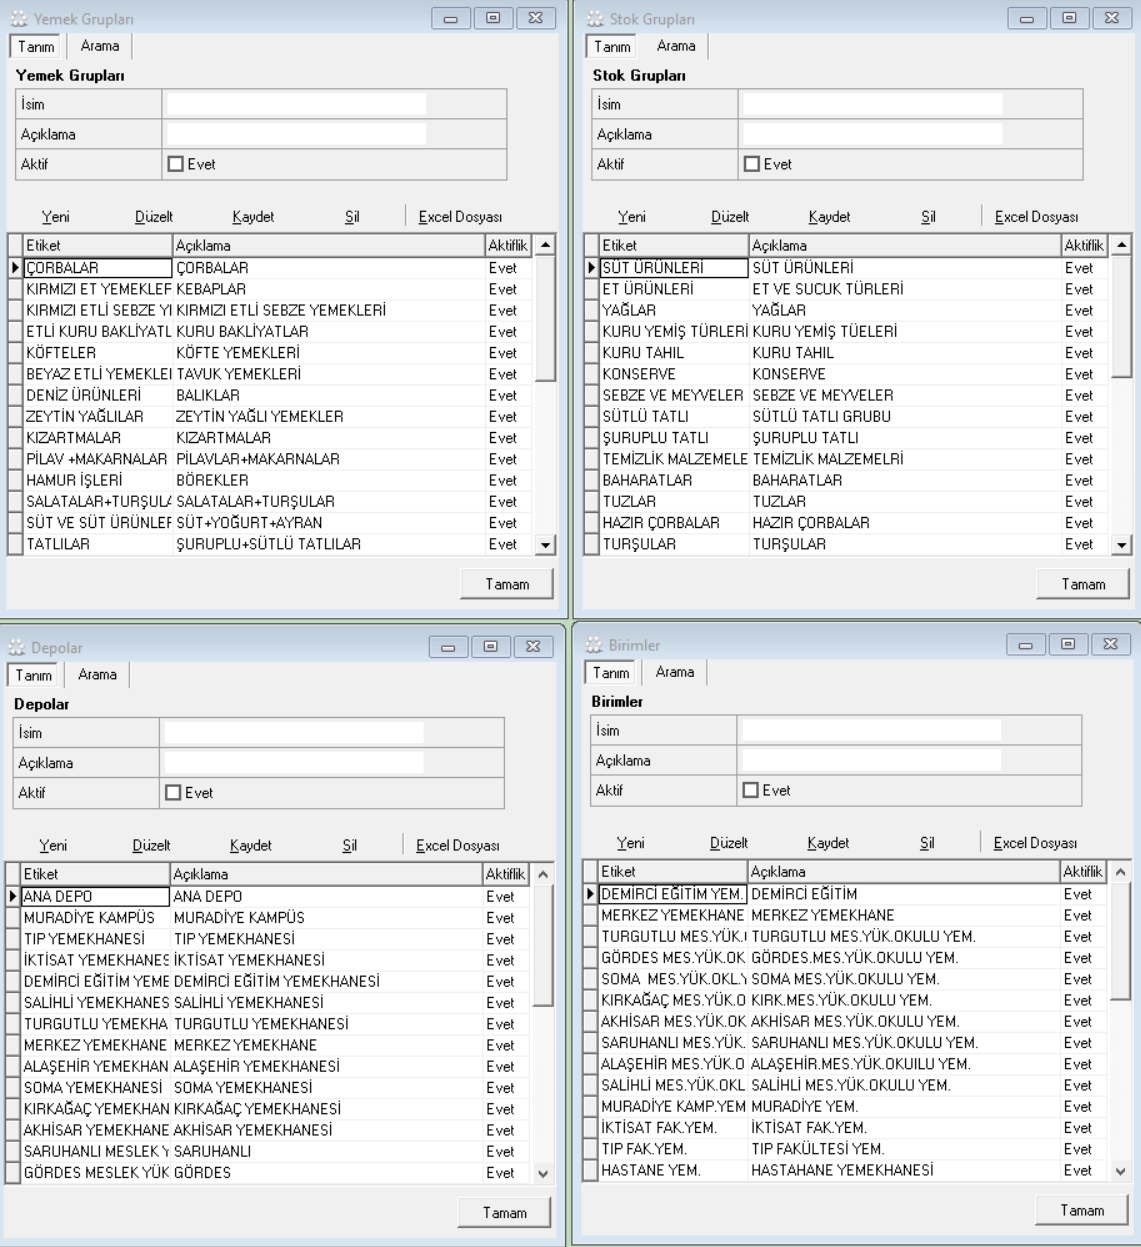Image resolution: width=1141 pixels, height=1247 pixels.
Task: Confirm with Tamam in the Birimler window
Action: tap(1082, 1210)
